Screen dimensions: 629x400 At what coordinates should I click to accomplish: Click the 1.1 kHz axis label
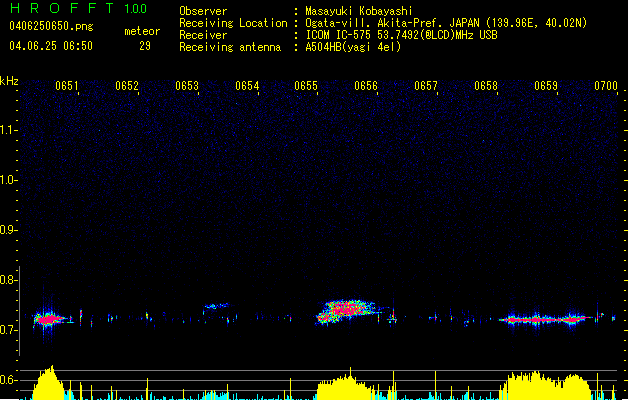(8, 130)
